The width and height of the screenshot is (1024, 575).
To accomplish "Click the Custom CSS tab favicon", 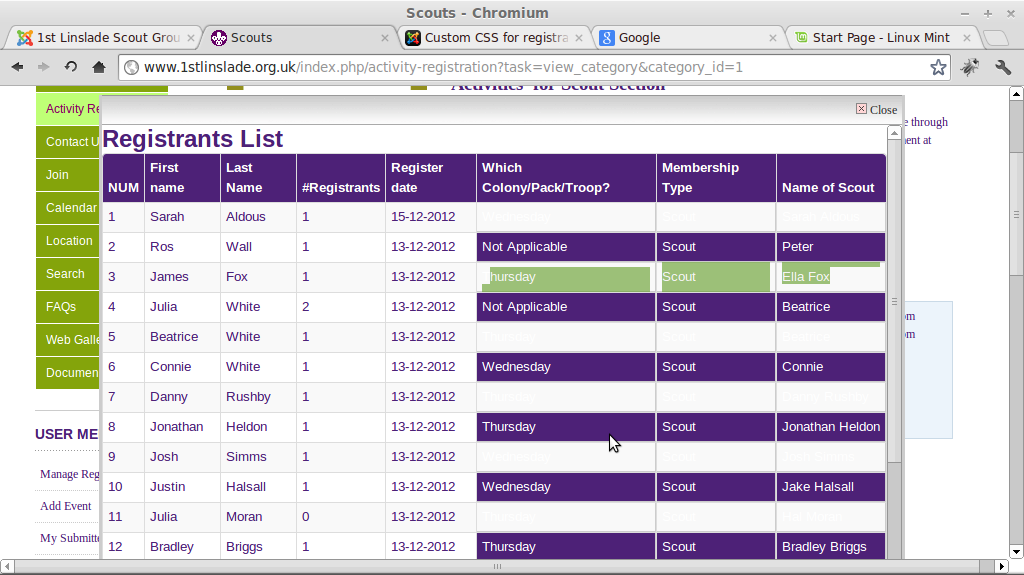I will pyautogui.click(x=413, y=38).
